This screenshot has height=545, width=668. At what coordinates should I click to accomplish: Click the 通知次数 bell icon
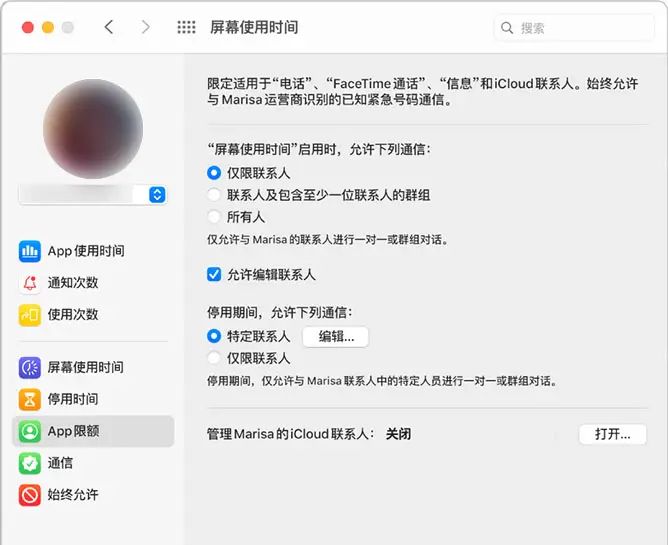(x=29, y=283)
